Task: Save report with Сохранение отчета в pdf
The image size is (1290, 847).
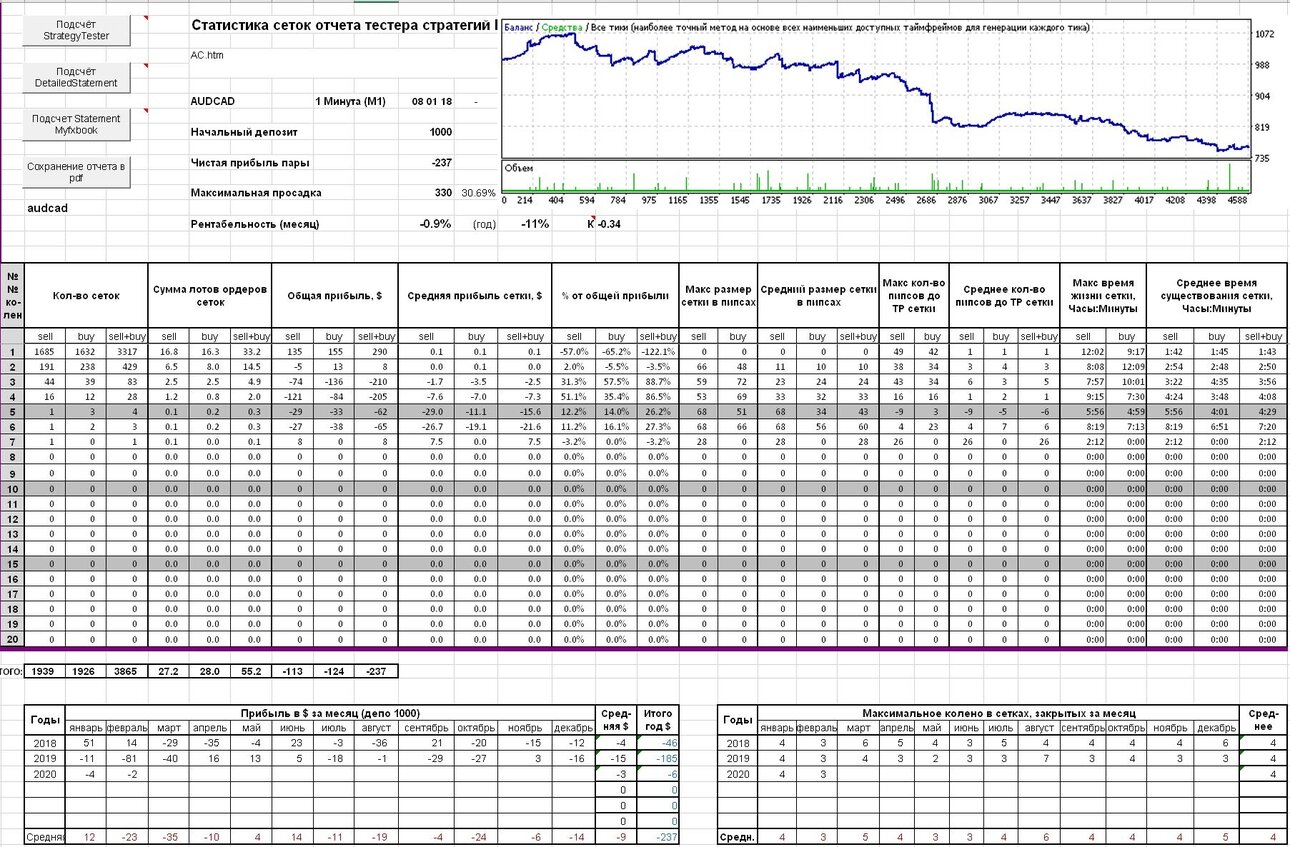Action: [x=76, y=172]
